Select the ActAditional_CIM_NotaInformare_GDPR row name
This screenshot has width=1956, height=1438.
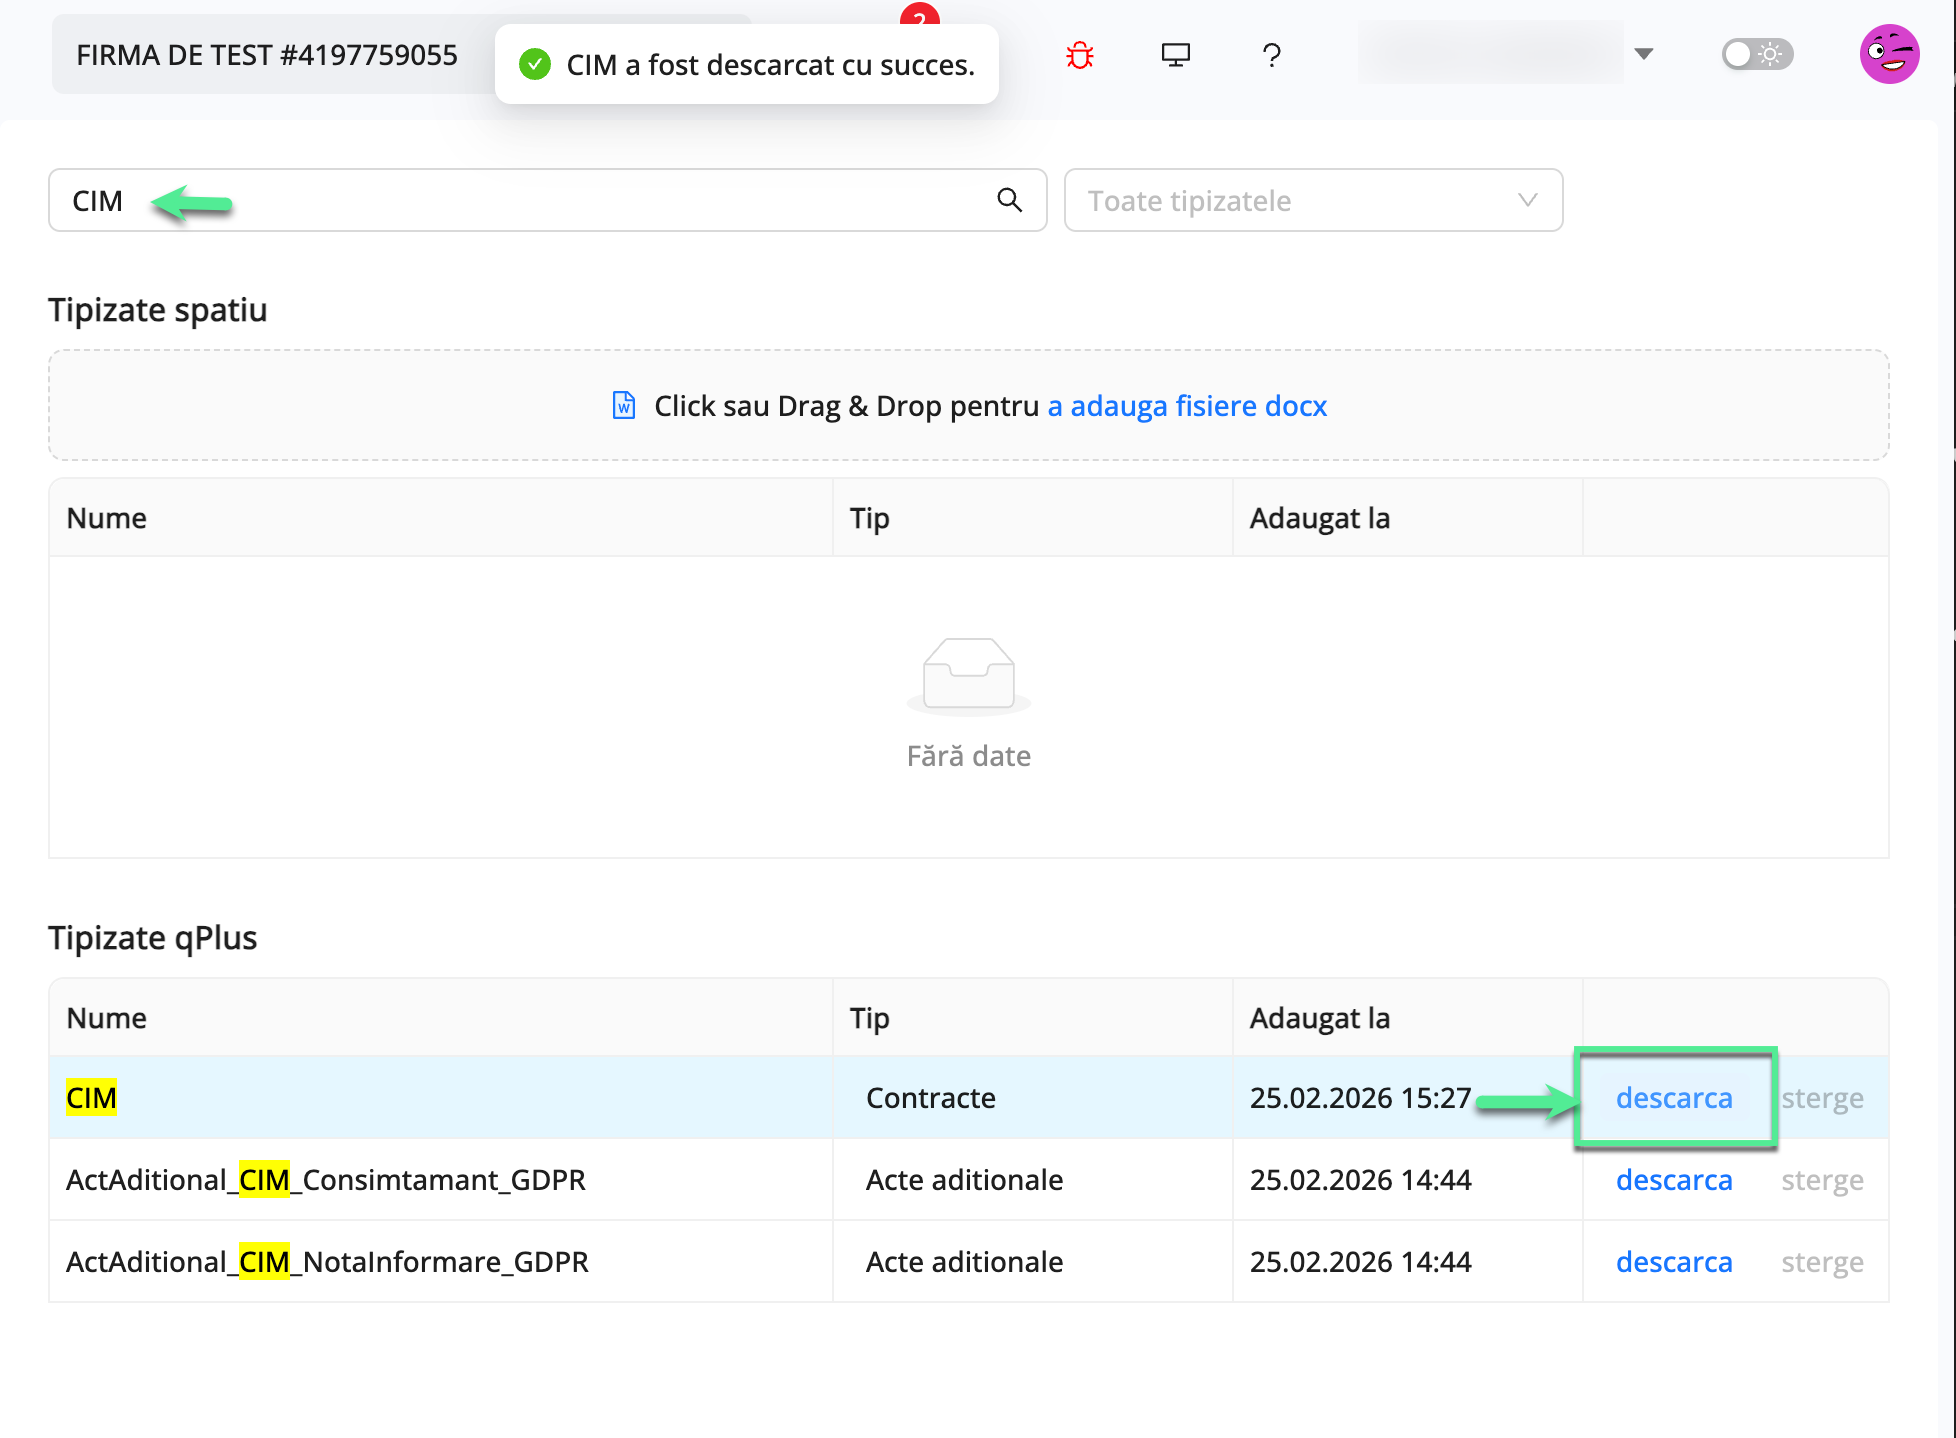coord(327,1262)
